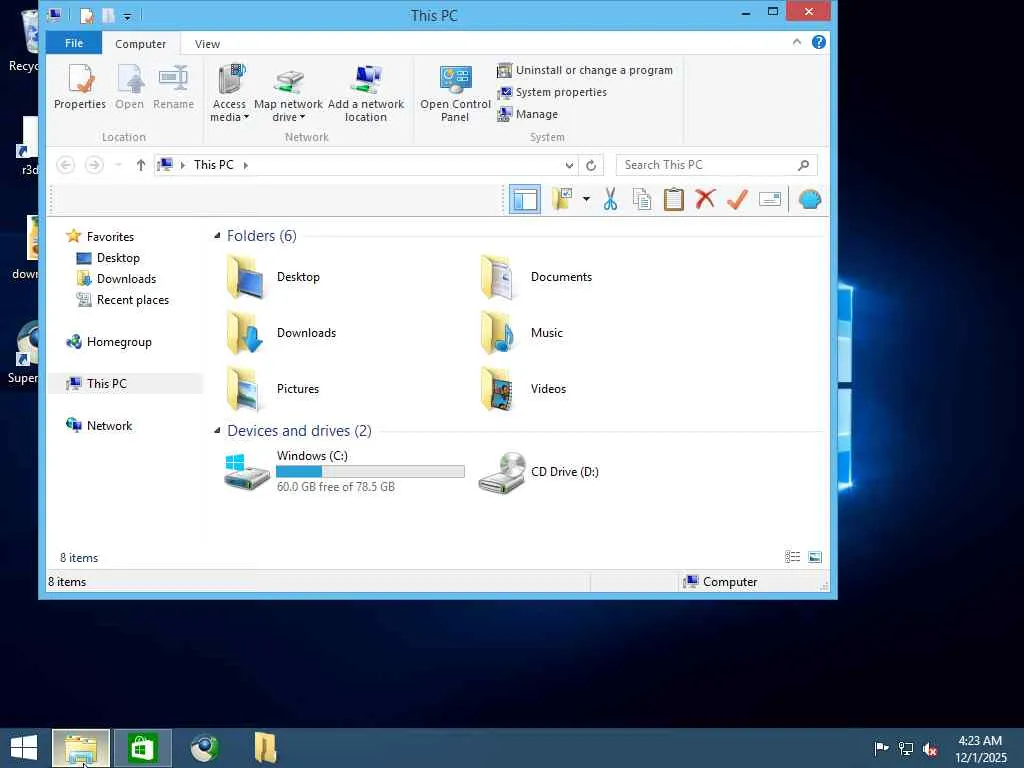
Task: Select the Windows (C:) drive
Action: pyautogui.click(x=344, y=471)
